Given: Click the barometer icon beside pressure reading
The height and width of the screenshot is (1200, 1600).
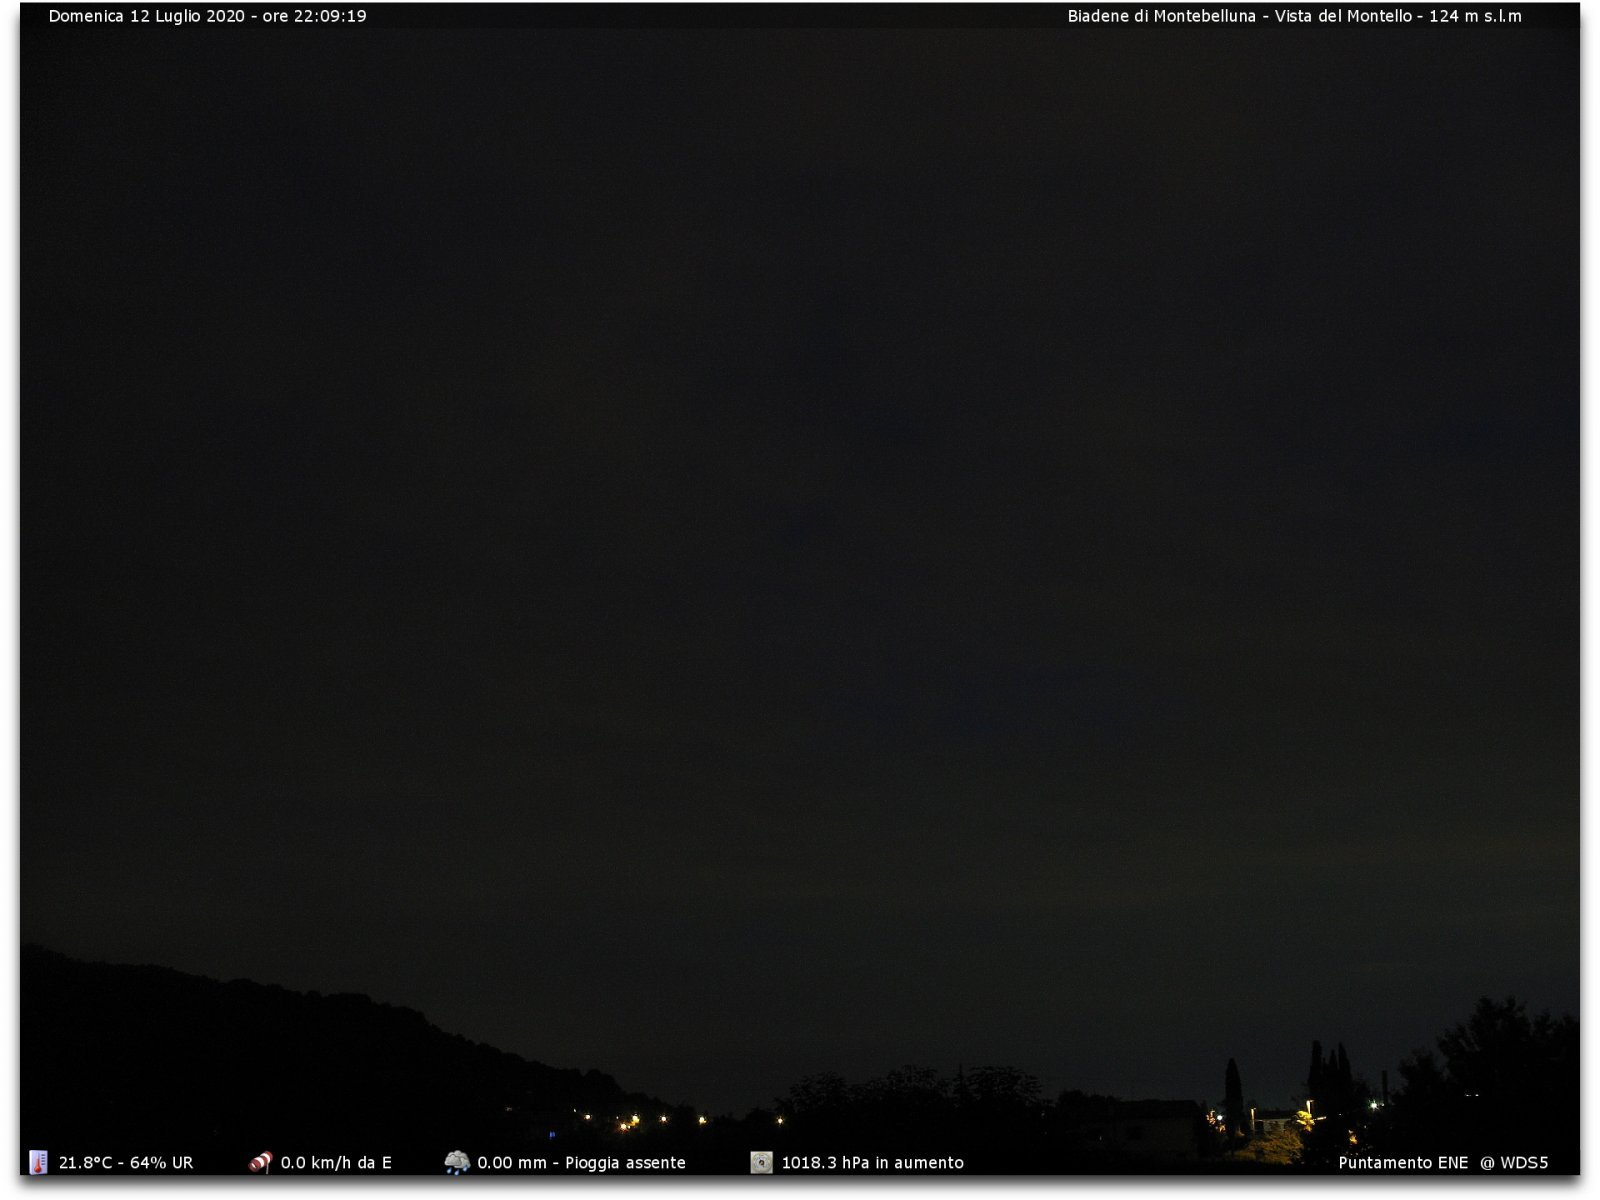Looking at the screenshot, I should point(762,1162).
